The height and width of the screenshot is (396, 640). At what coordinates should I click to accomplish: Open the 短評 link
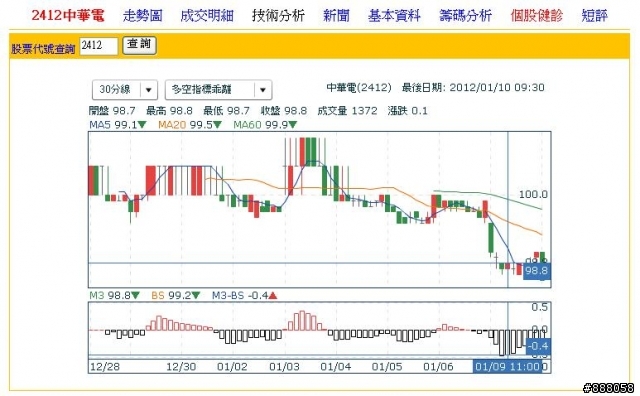point(595,16)
